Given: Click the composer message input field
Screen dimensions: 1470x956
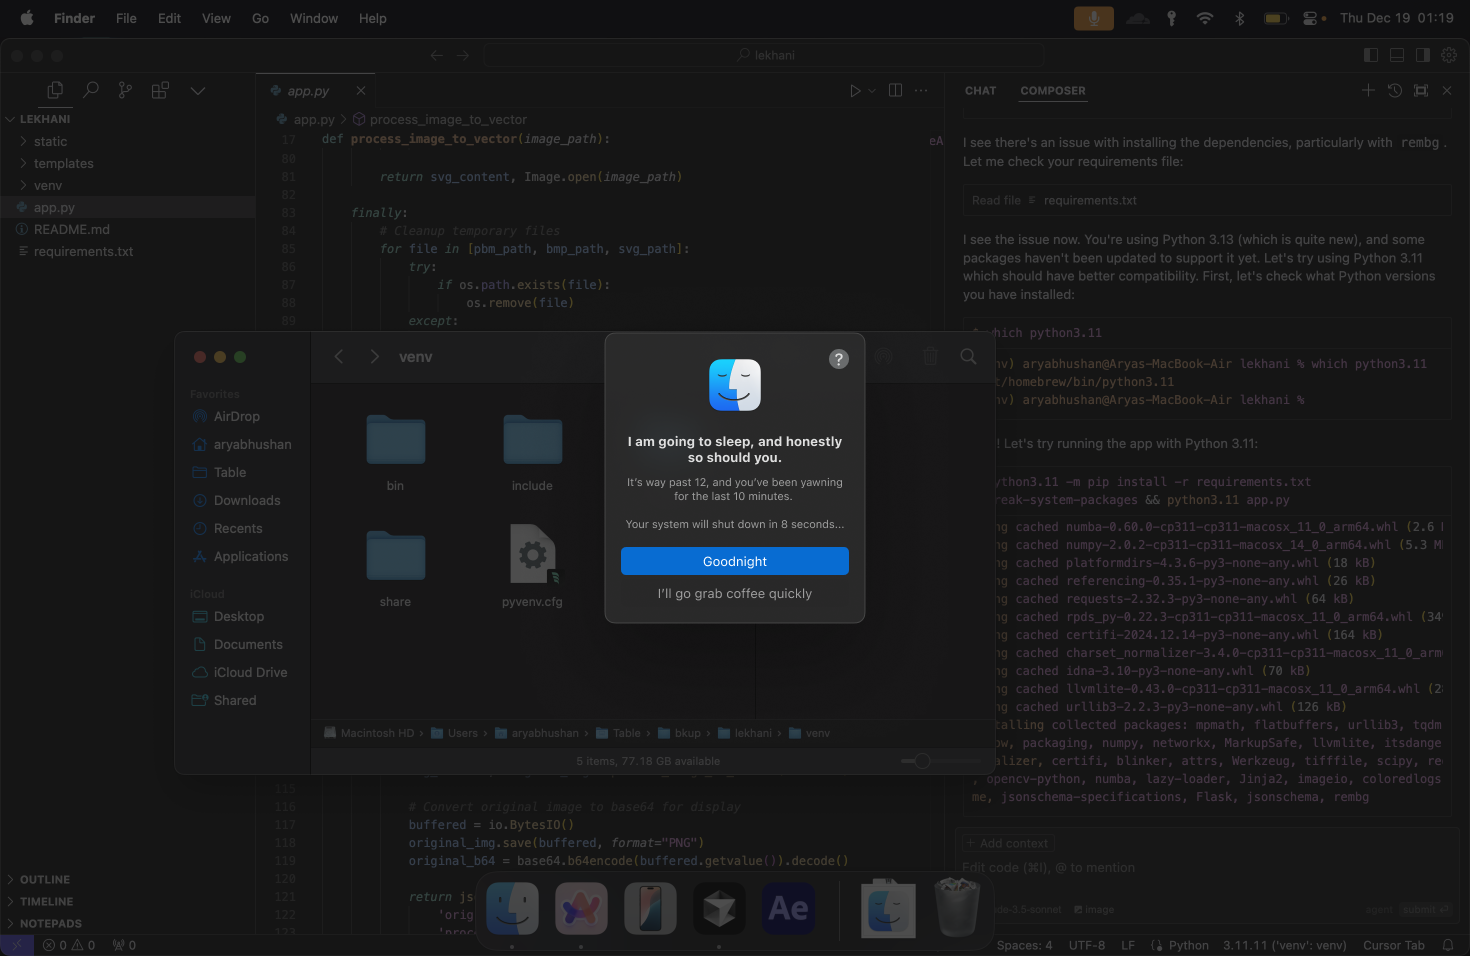Looking at the screenshot, I should click(1205, 868).
